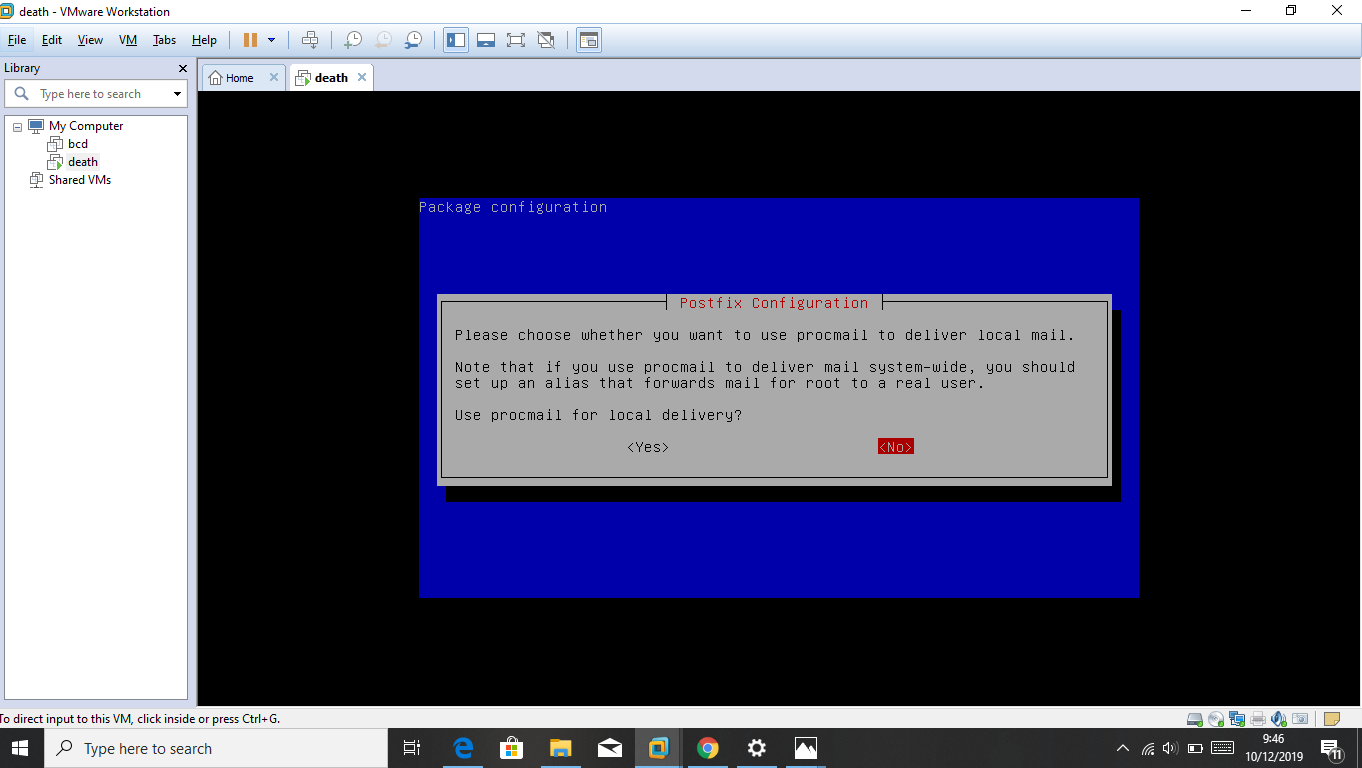The height and width of the screenshot is (768, 1362).
Task: Collapse the My Computer tree node
Action: pos(17,127)
